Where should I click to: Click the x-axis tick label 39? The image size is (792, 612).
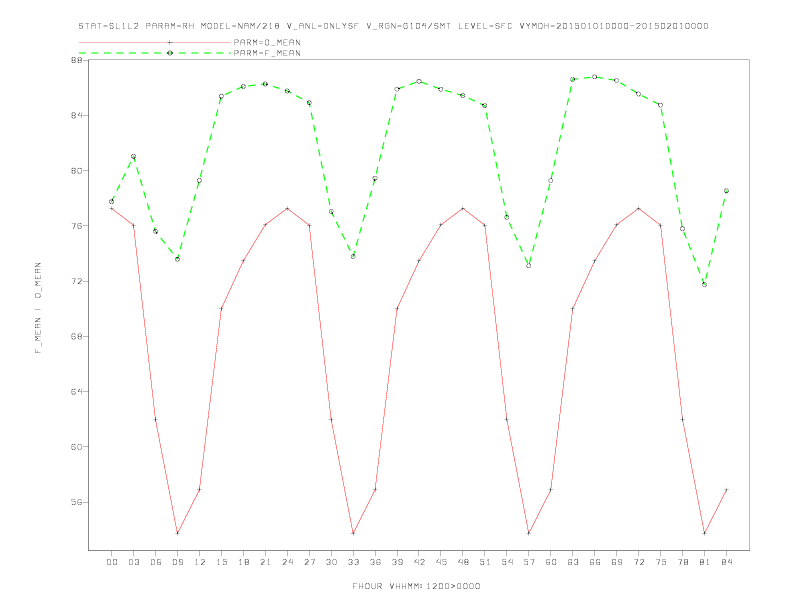tap(397, 562)
